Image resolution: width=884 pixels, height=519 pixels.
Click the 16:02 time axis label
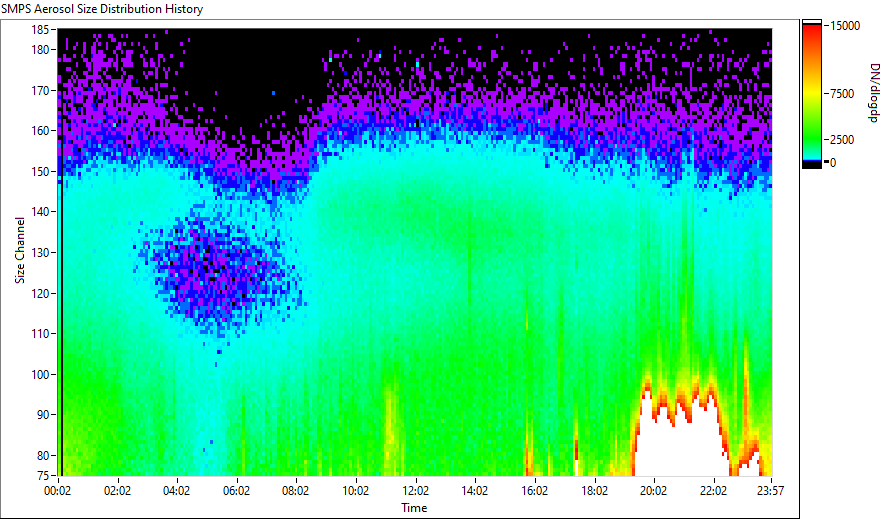pos(534,491)
